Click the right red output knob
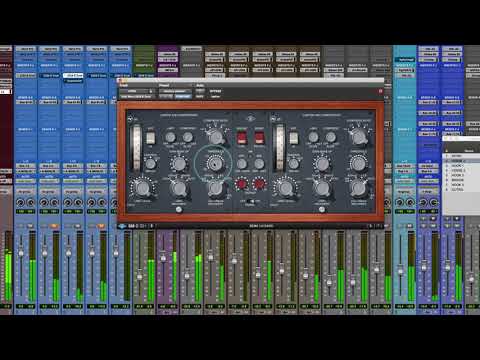This screenshot has width=480, height=360. point(259,184)
